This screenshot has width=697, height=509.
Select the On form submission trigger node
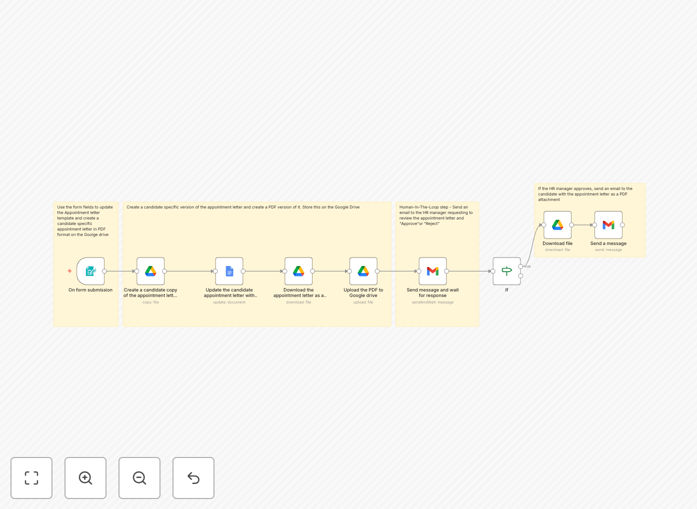[x=91, y=271]
